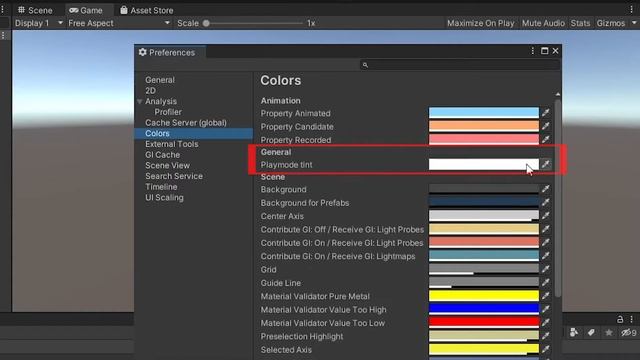Viewport: 640px width, 360px height.
Task: Open Cache Server (global) settings
Action: 186,122
